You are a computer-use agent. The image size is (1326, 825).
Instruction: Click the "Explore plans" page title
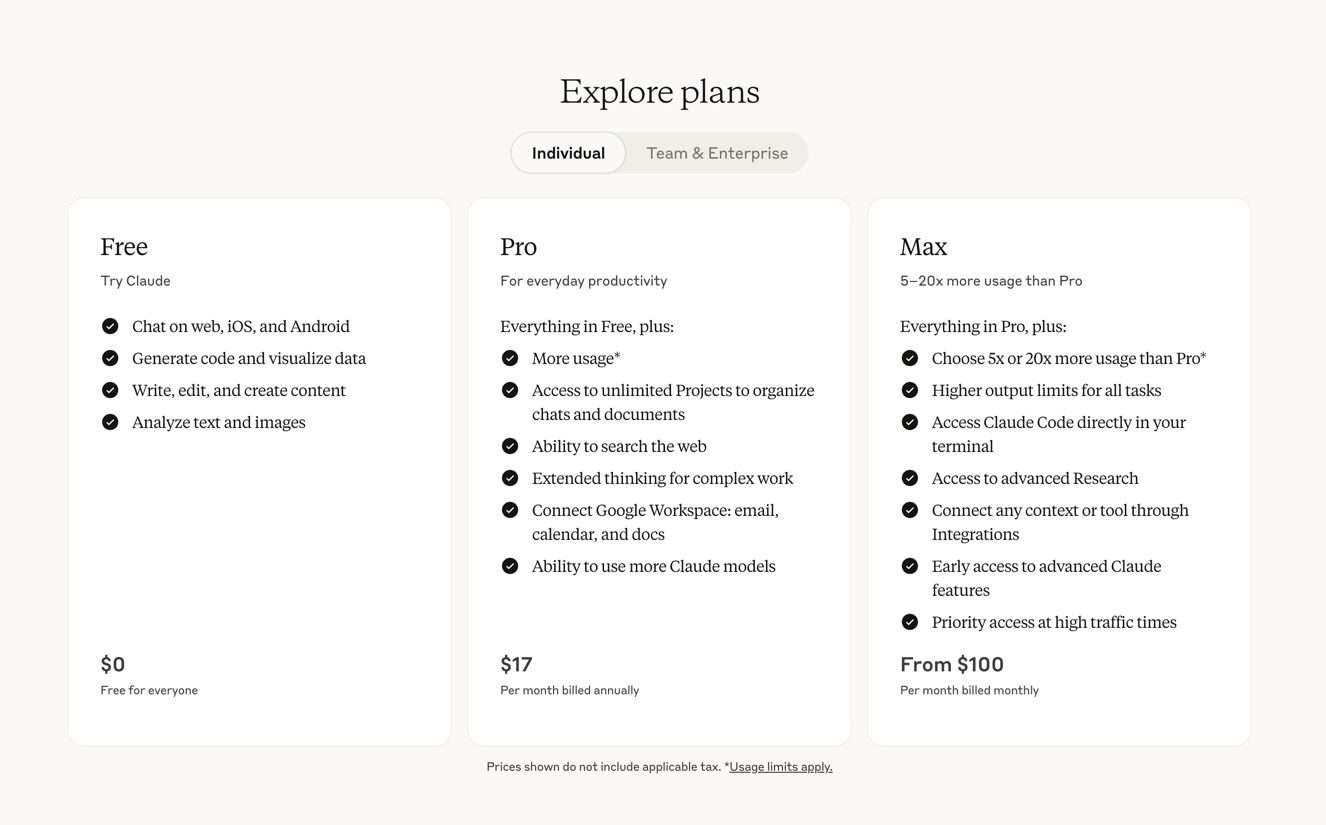[x=660, y=92]
